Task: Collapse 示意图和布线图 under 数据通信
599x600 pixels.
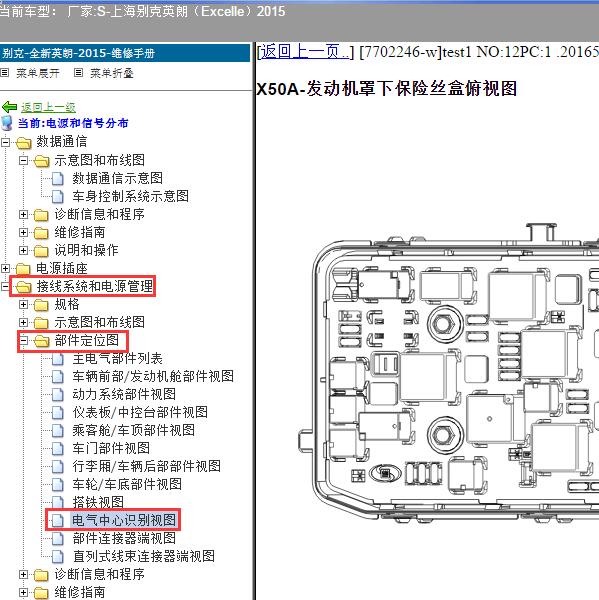Action: click(x=23, y=160)
